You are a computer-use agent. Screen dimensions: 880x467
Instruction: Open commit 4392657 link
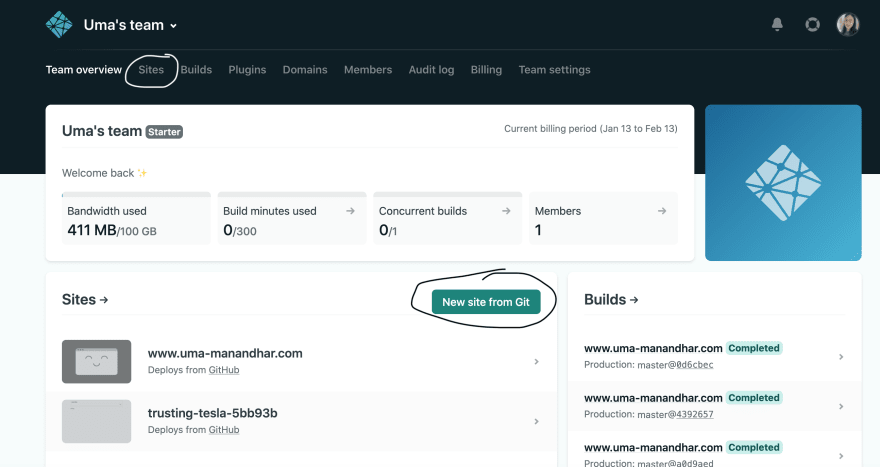(x=695, y=414)
